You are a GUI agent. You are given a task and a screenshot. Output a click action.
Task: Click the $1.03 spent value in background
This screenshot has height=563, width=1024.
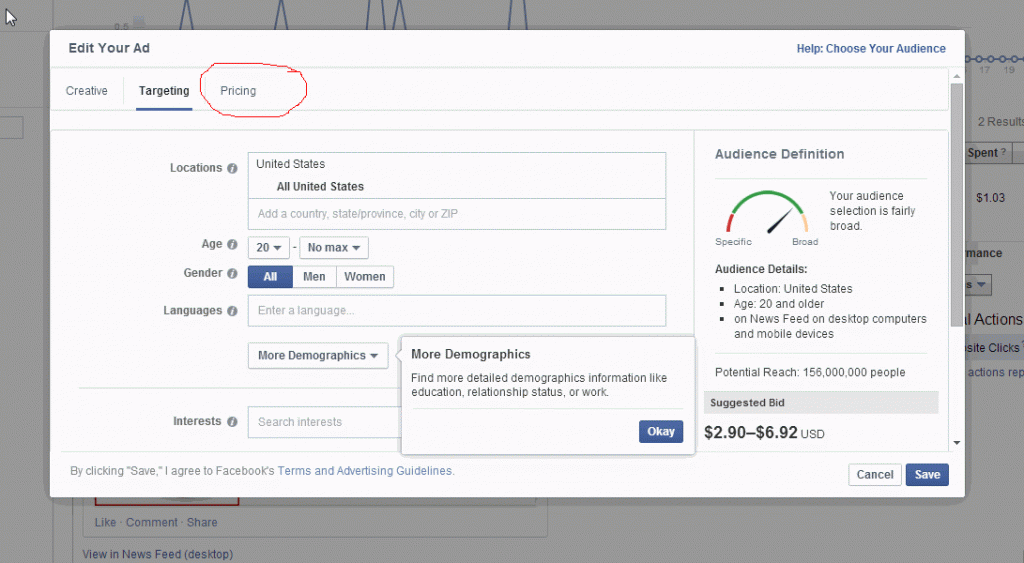click(x=990, y=198)
